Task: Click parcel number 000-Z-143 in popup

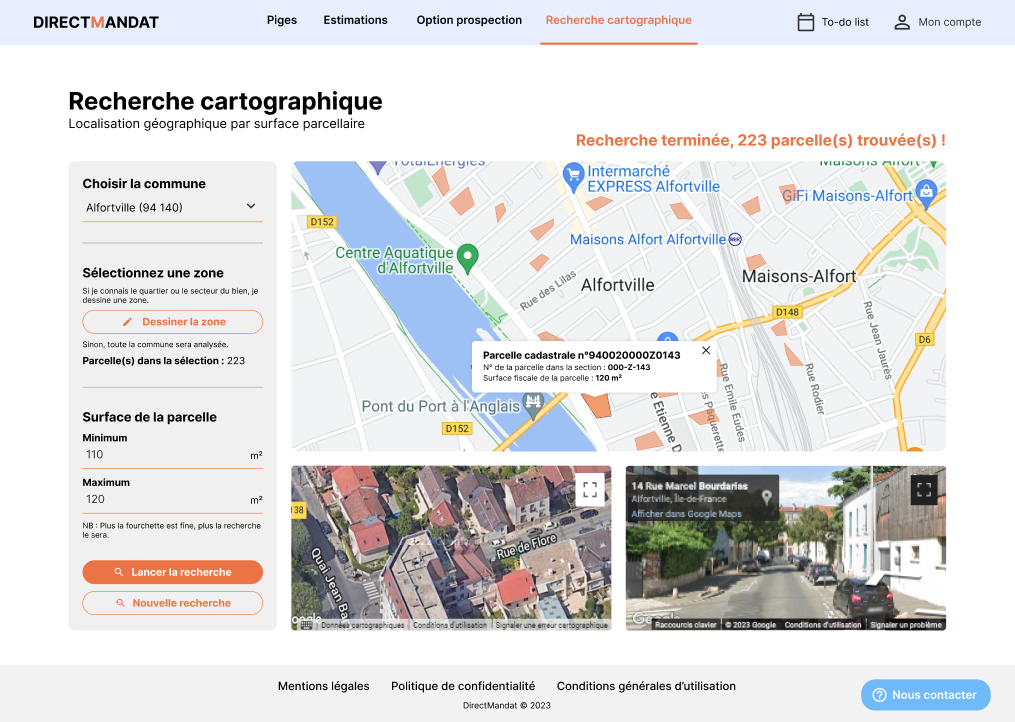Action: pyautogui.click(x=629, y=367)
